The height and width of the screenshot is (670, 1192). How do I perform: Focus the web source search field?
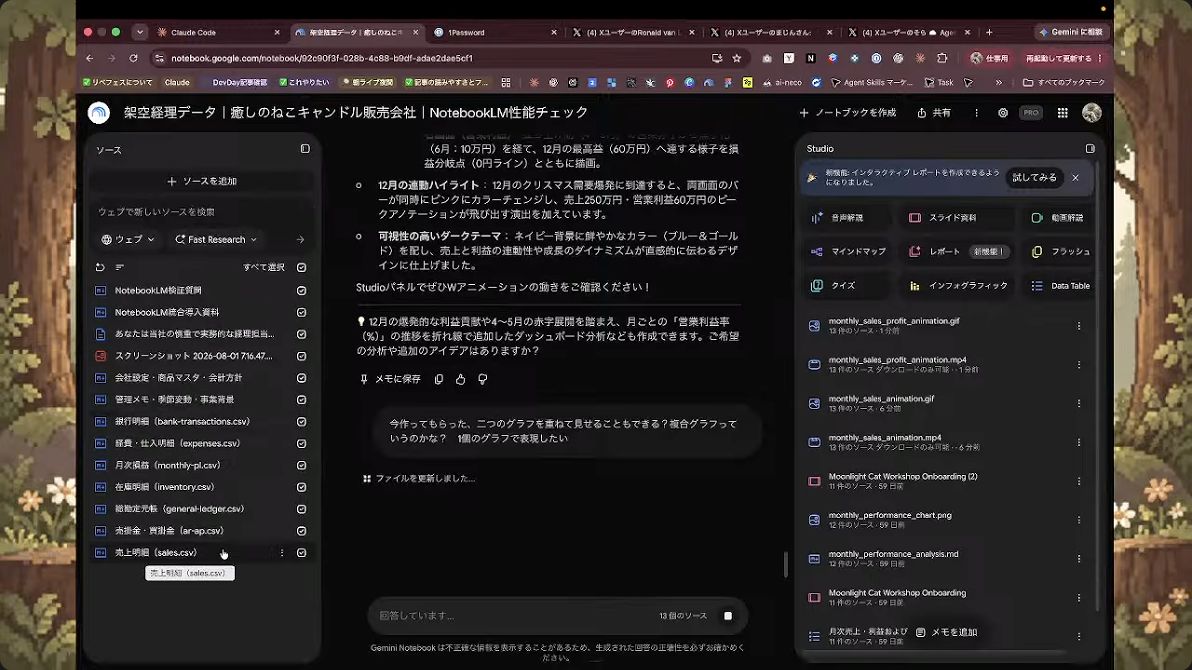pos(202,211)
